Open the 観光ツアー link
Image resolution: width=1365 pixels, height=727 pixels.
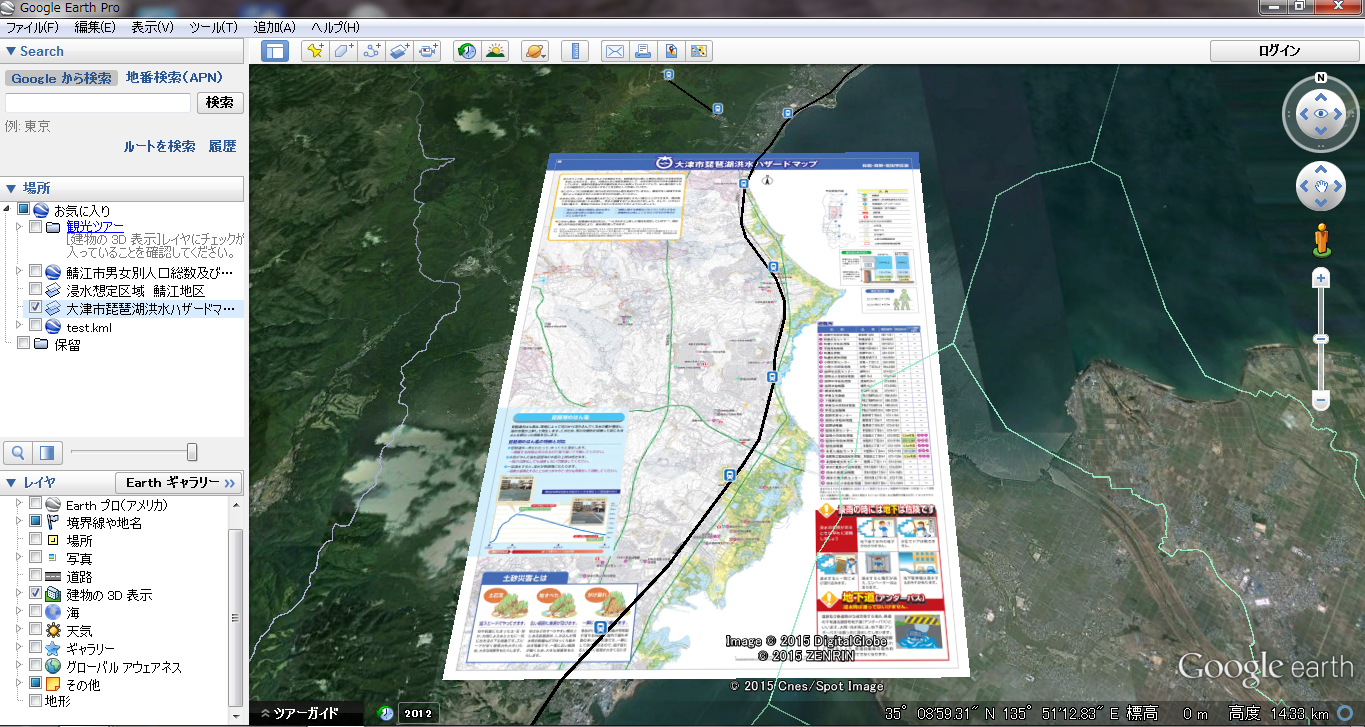click(x=95, y=227)
